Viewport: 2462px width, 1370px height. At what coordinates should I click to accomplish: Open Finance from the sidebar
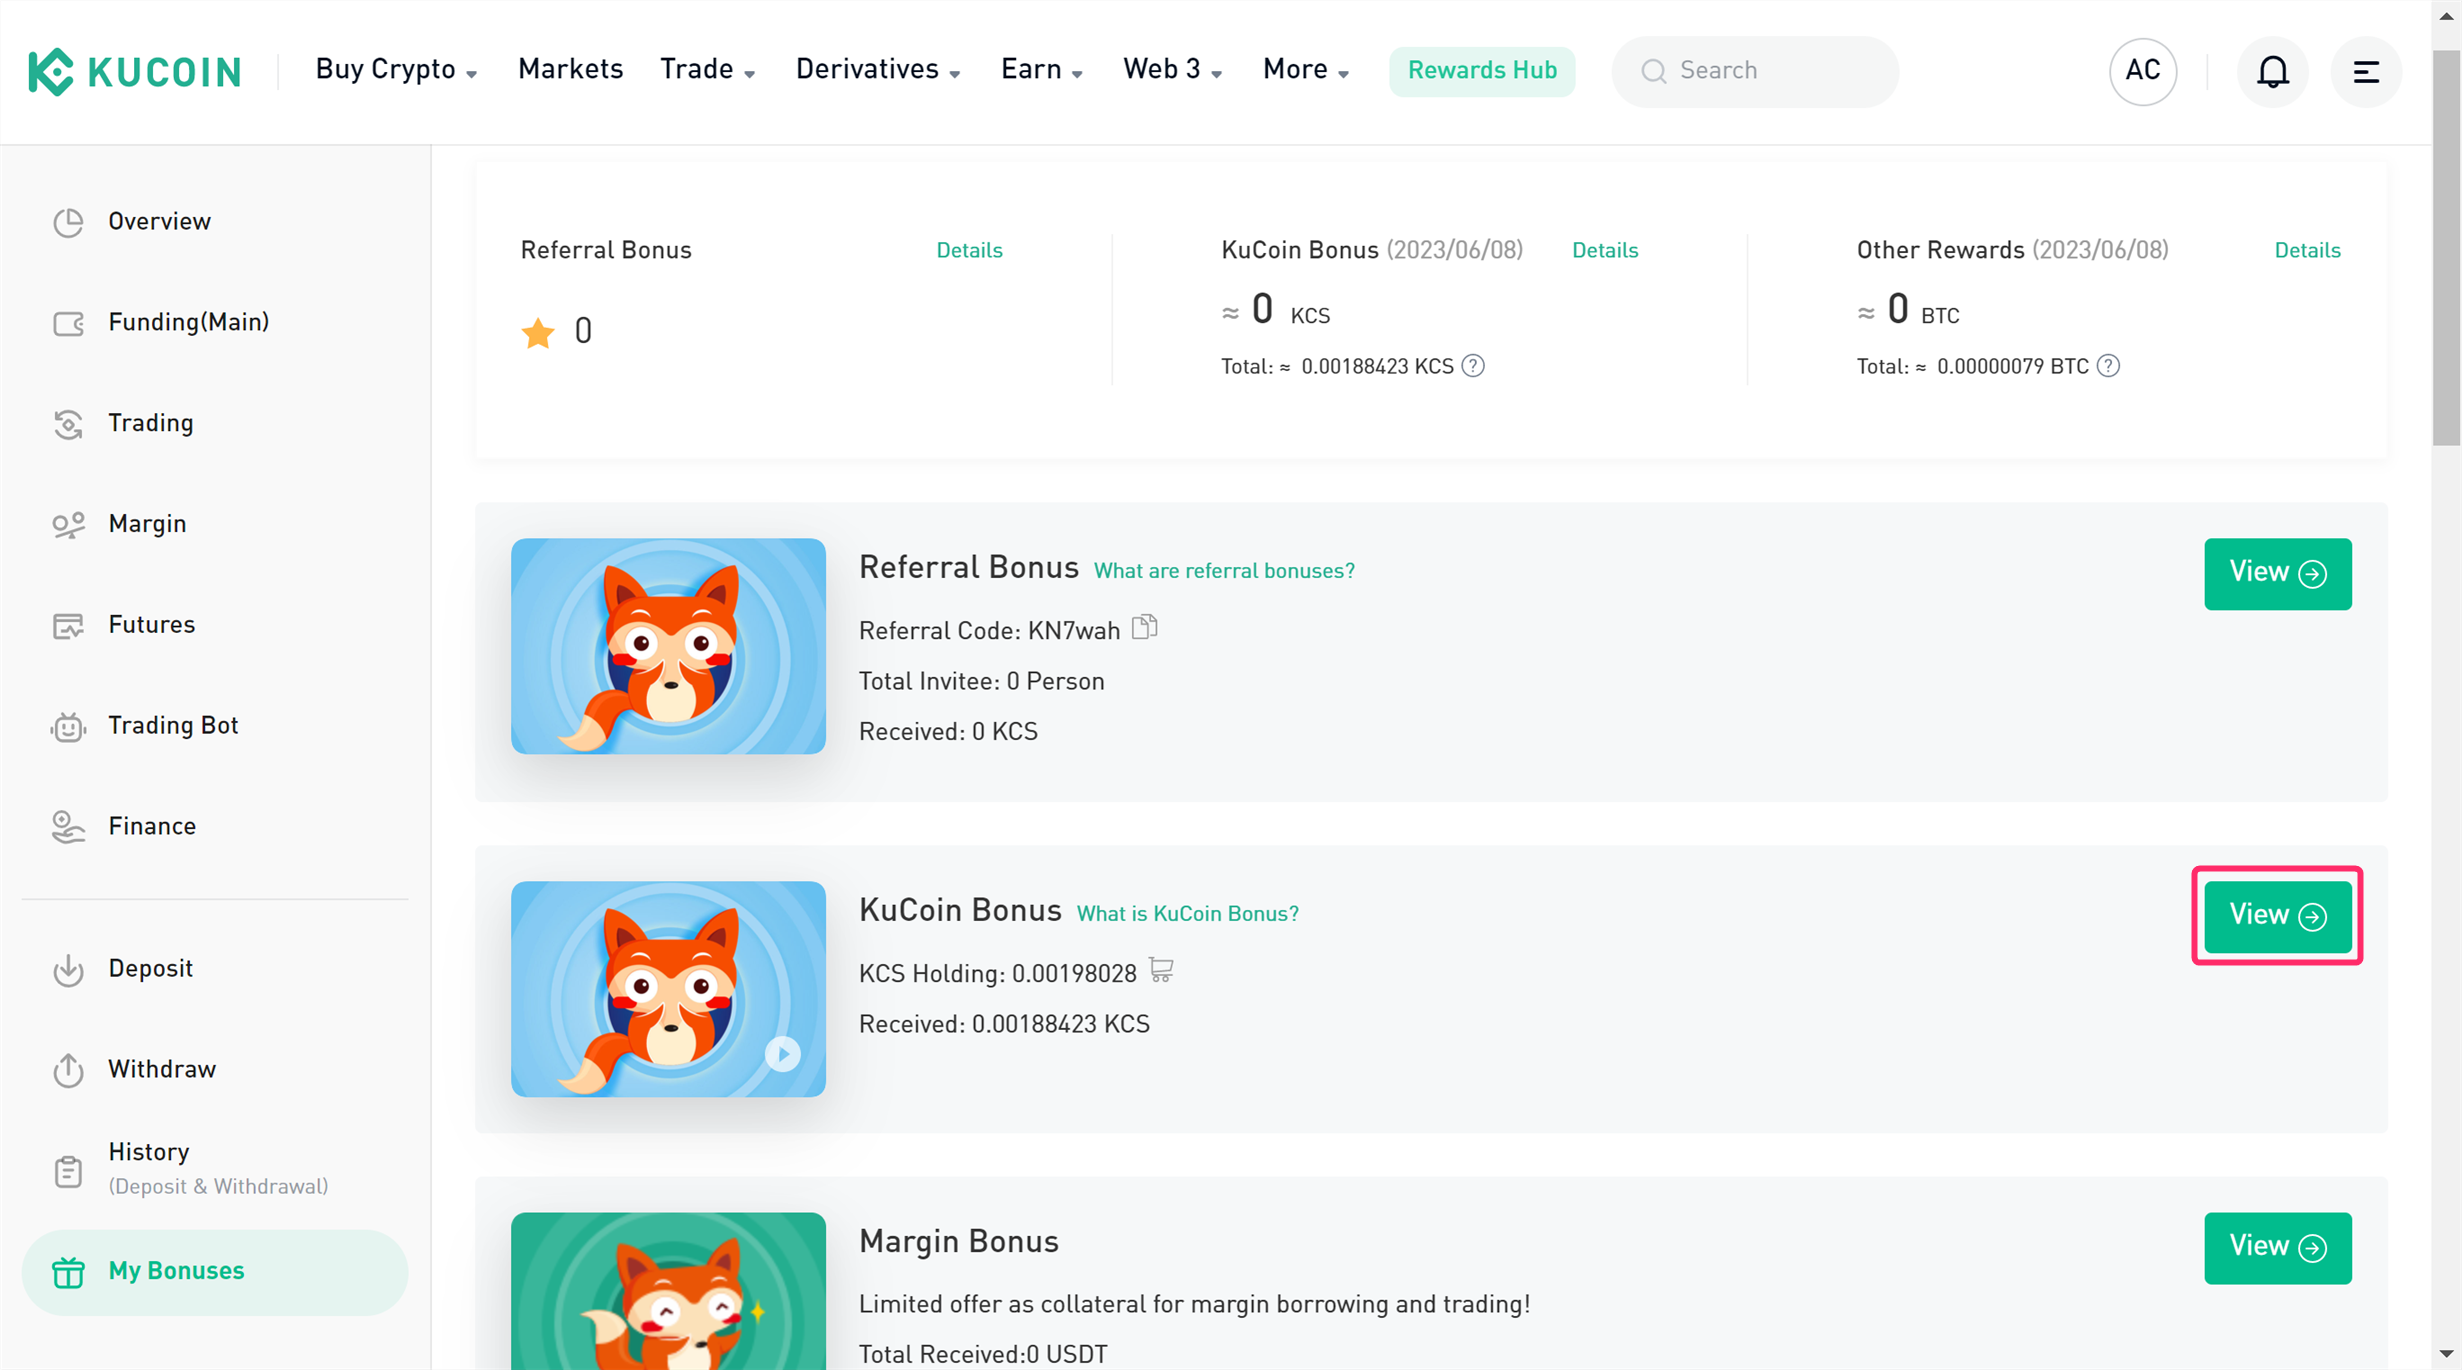(x=214, y=827)
